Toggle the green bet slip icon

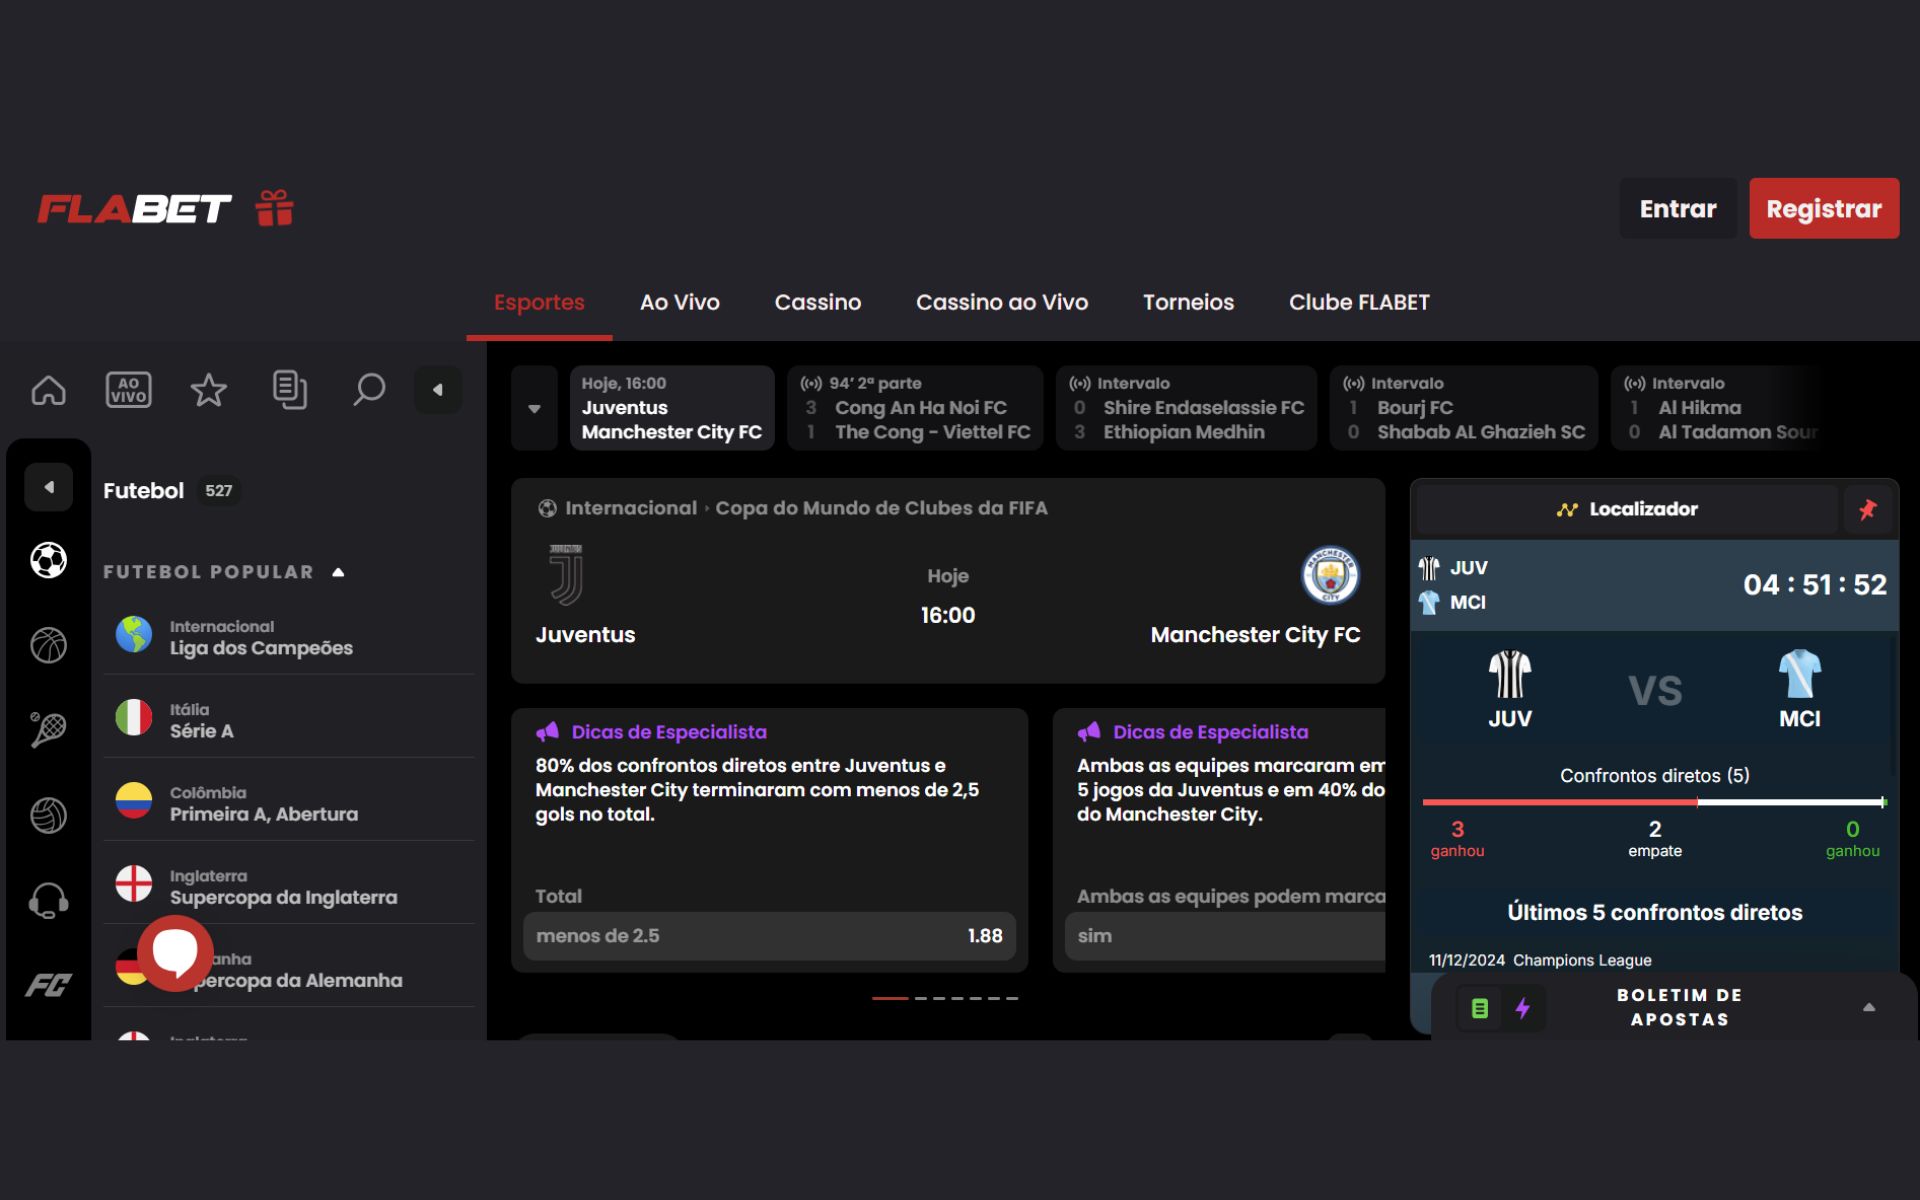click(x=1480, y=1008)
